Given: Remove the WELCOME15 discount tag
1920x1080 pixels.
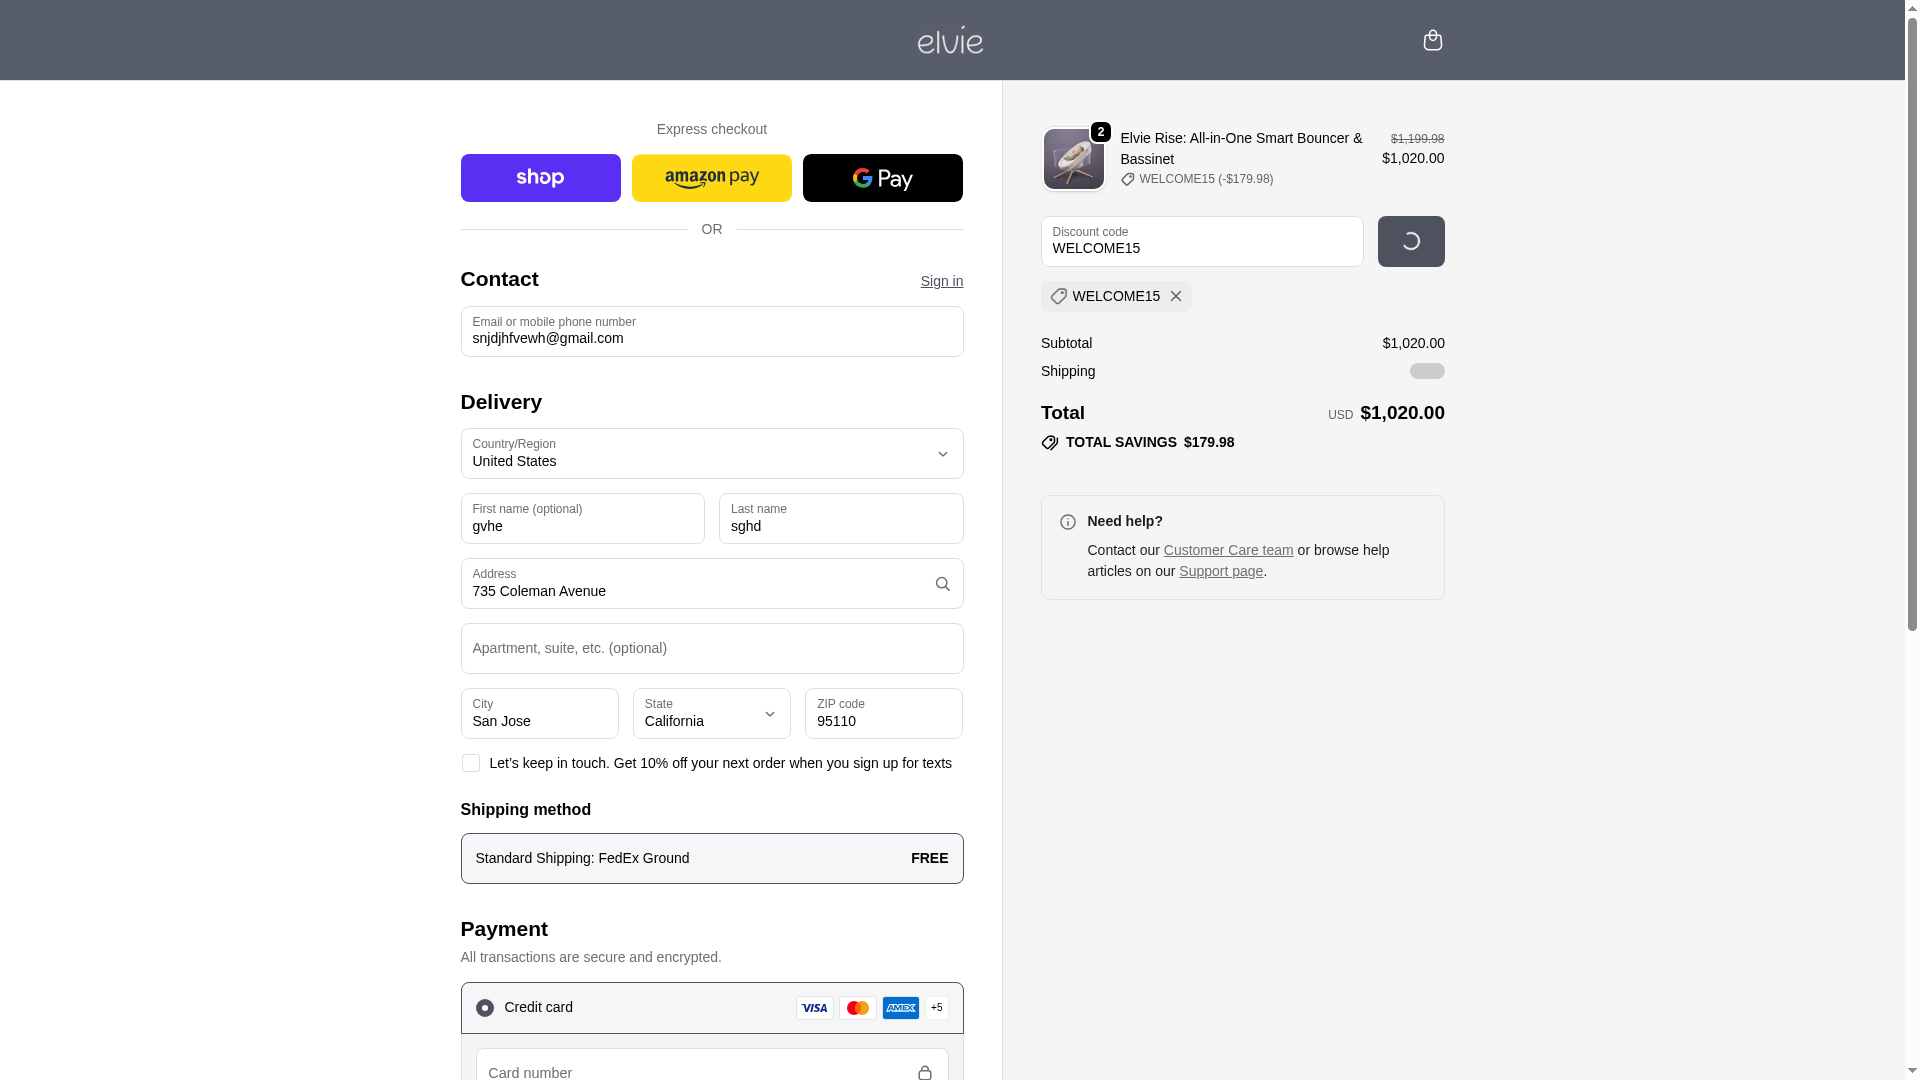Looking at the screenshot, I should [x=1175, y=296].
